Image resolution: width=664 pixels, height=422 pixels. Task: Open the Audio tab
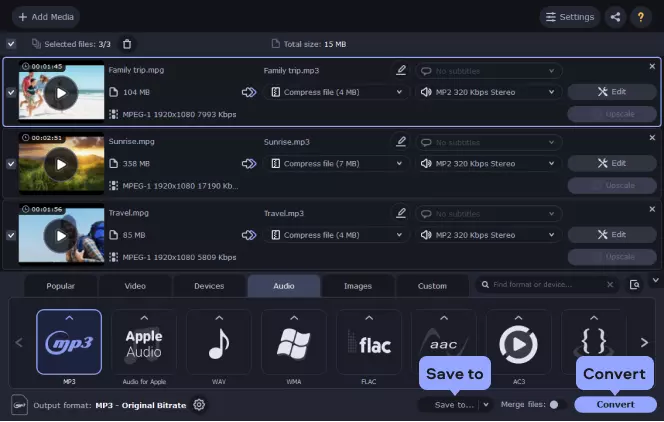284,286
